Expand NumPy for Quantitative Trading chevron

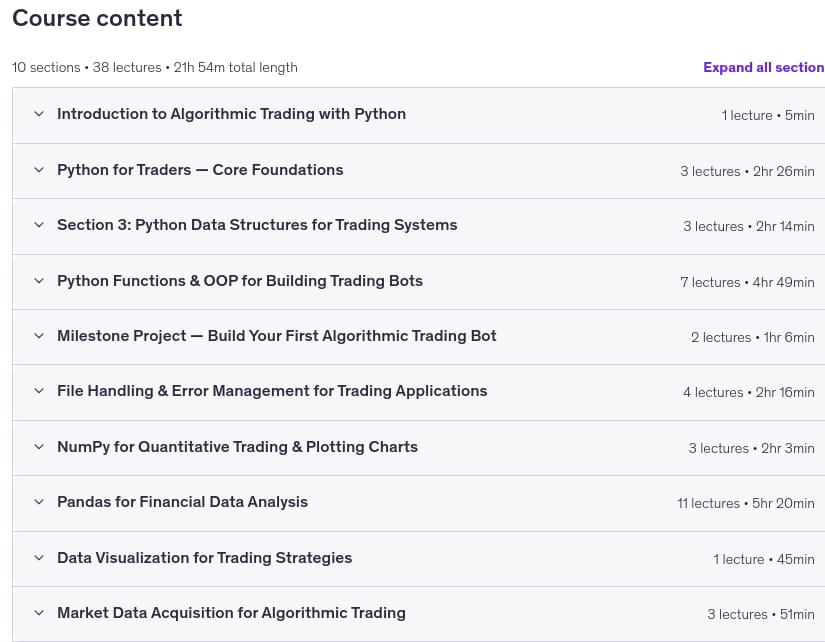[x=39, y=447]
